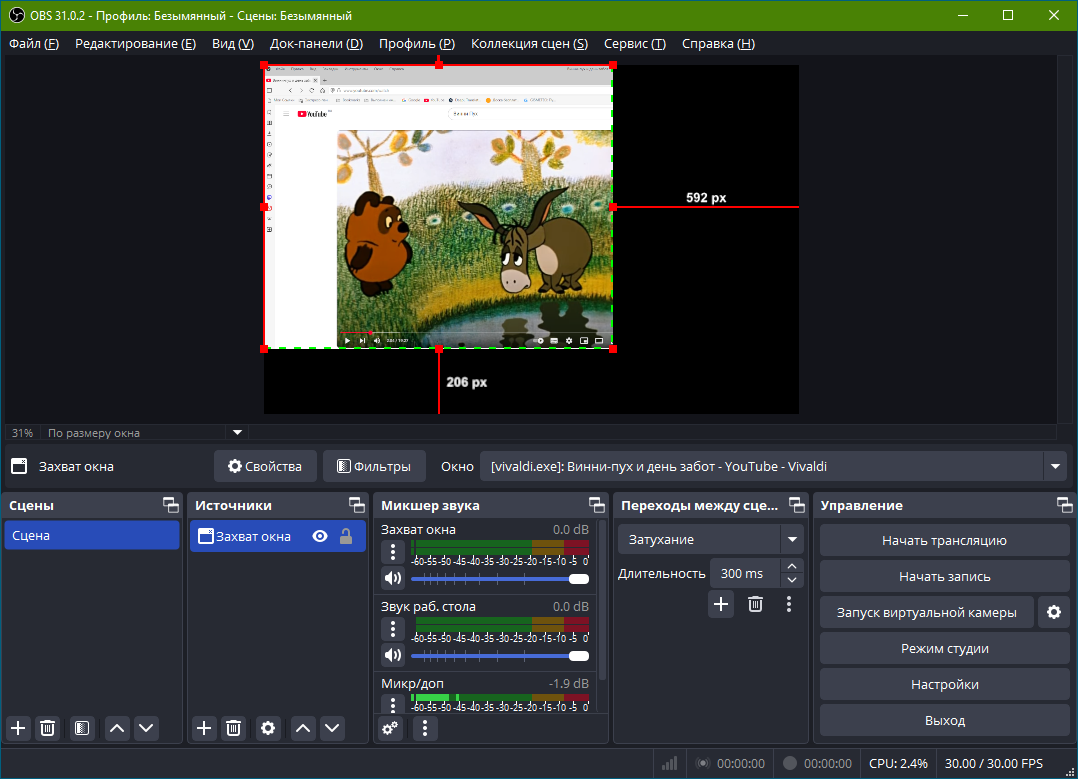Open the Профиль menu
This screenshot has height=779, width=1078.
point(417,44)
